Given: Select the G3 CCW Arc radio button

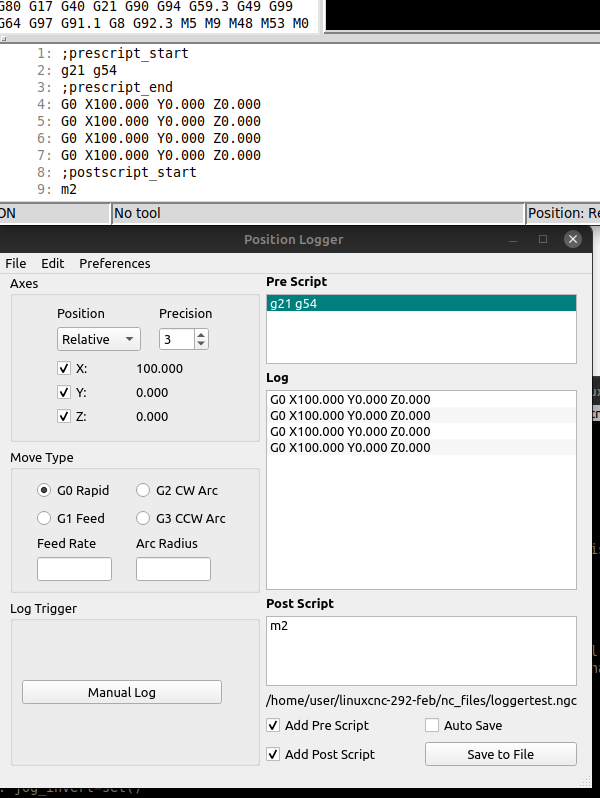Looking at the screenshot, I should [143, 518].
